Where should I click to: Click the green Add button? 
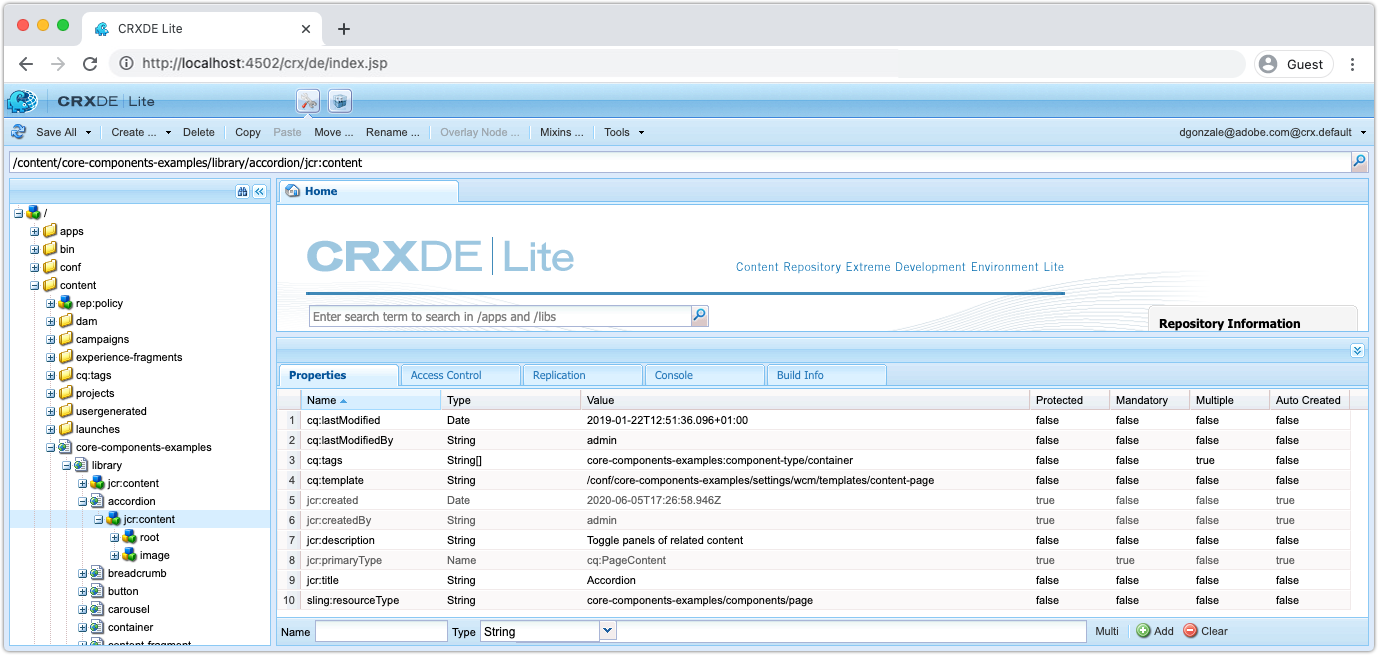(x=1155, y=631)
